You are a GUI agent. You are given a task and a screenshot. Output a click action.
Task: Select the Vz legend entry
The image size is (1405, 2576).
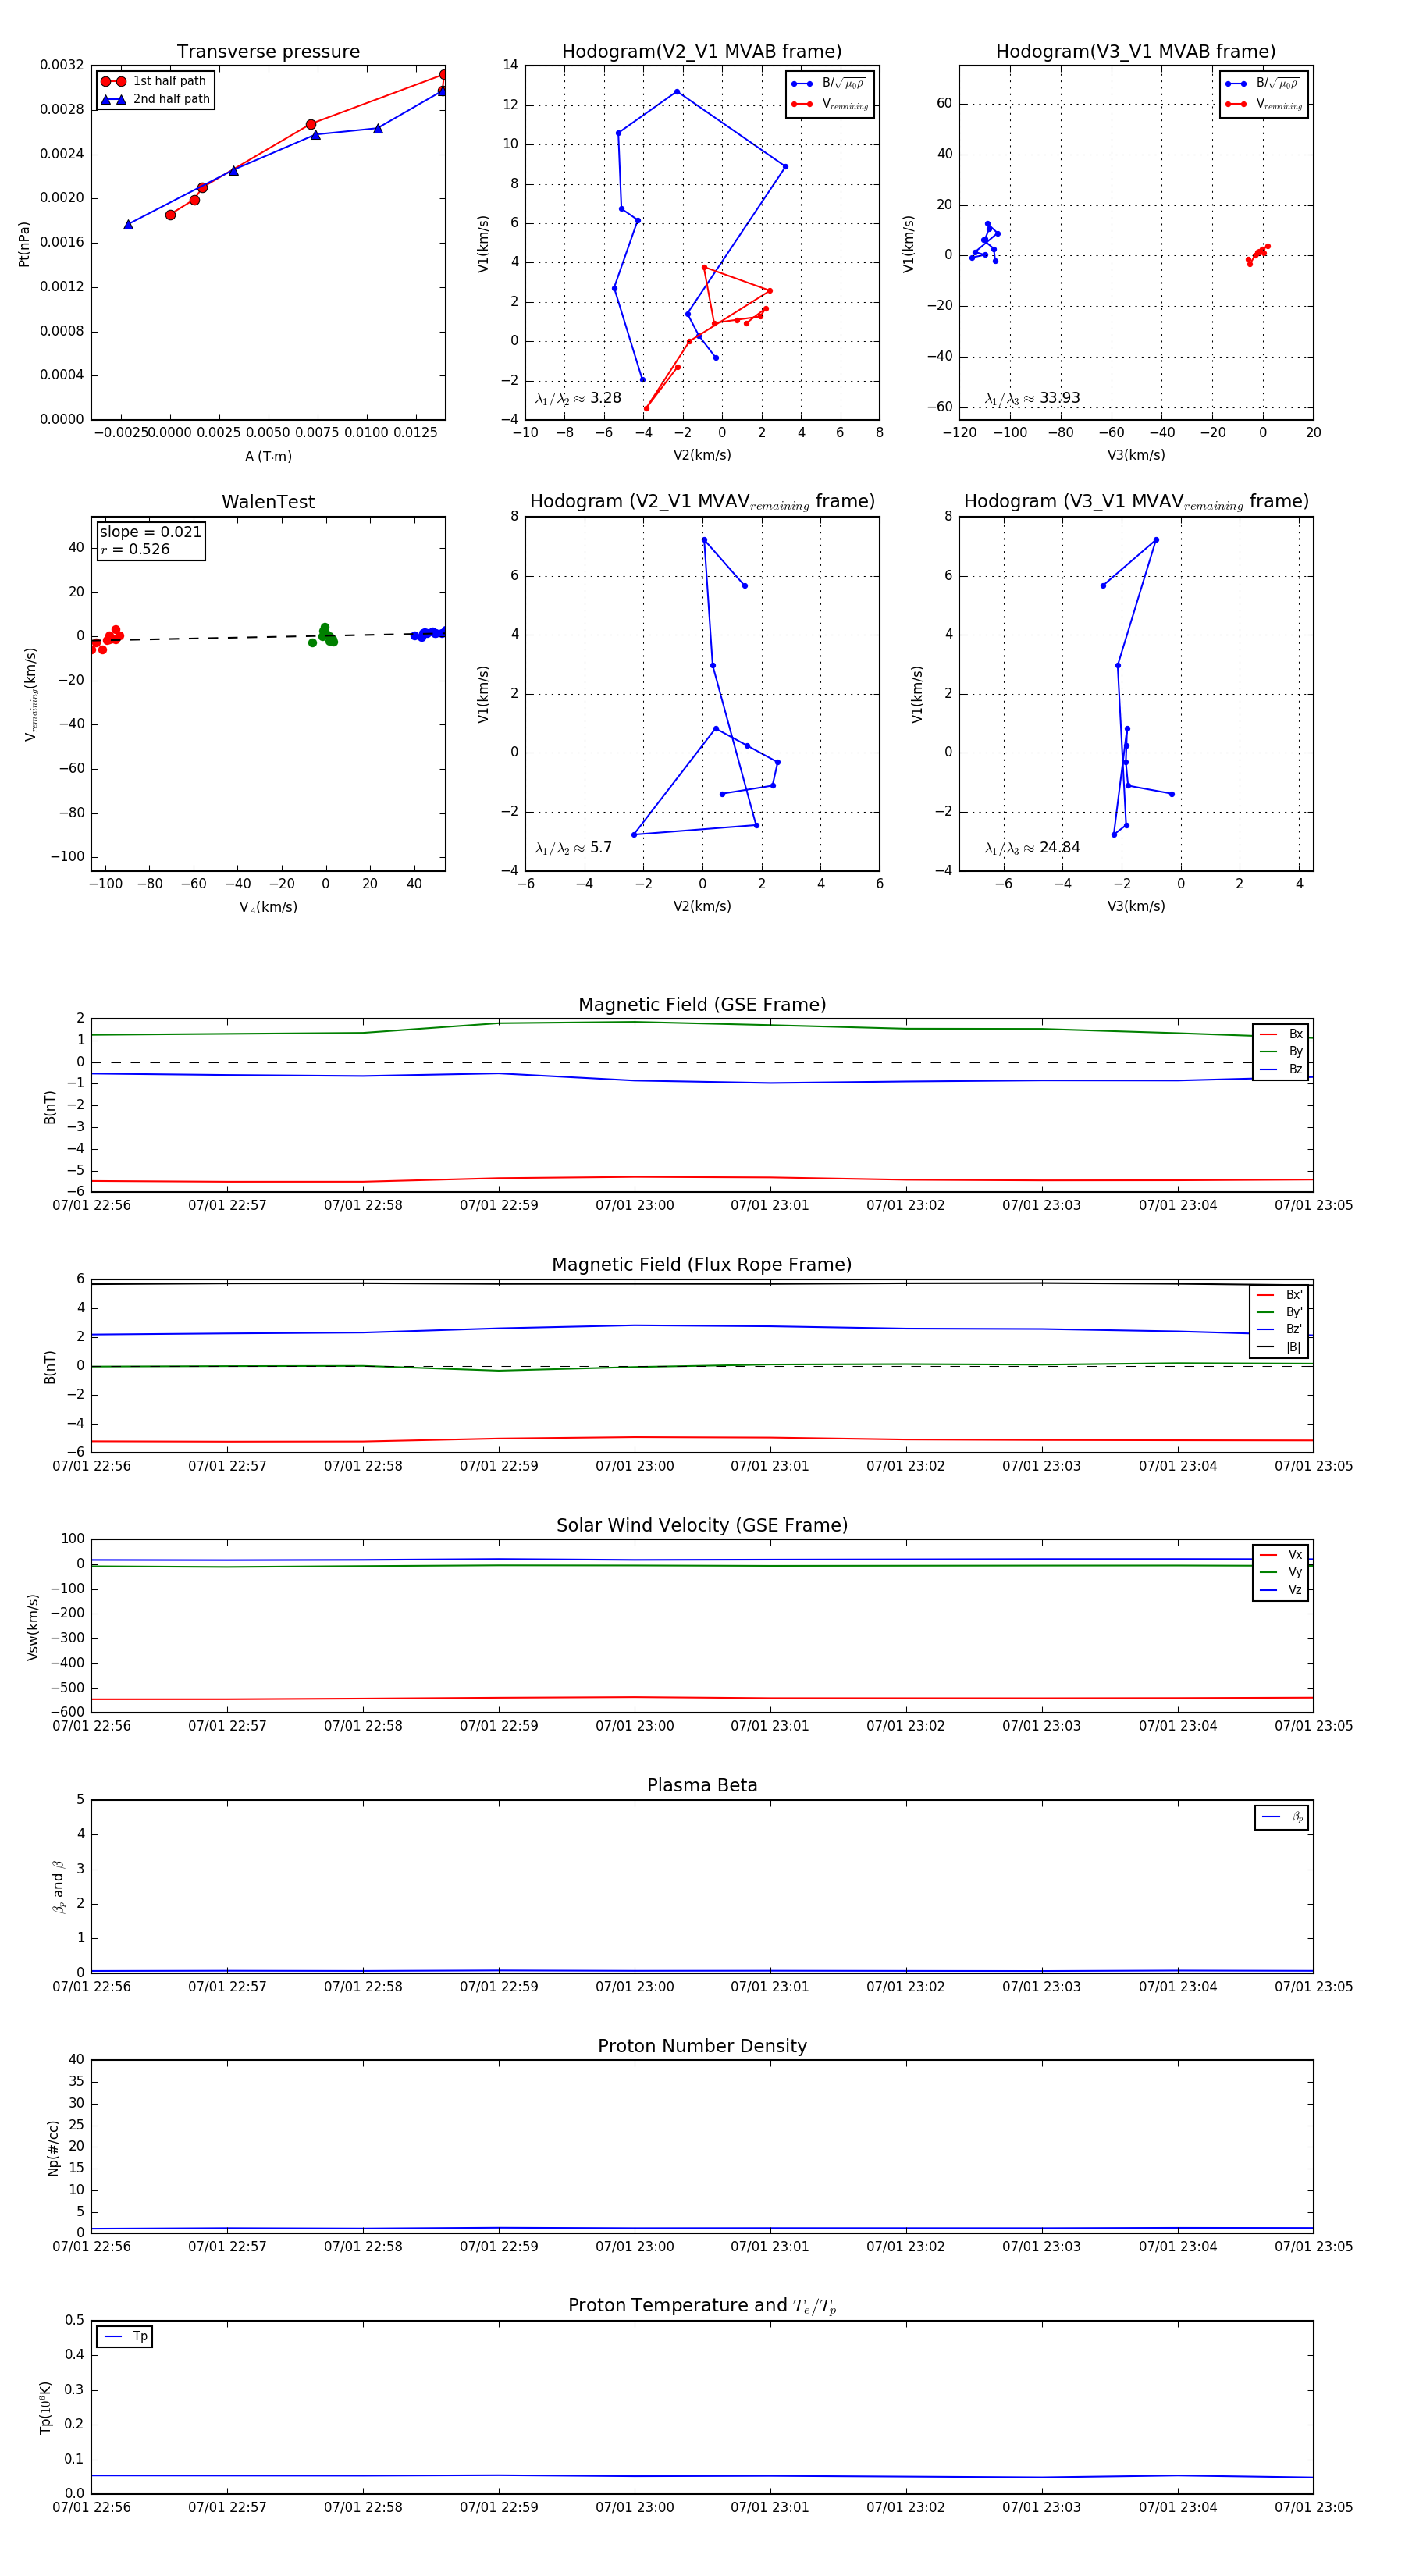(1281, 1590)
